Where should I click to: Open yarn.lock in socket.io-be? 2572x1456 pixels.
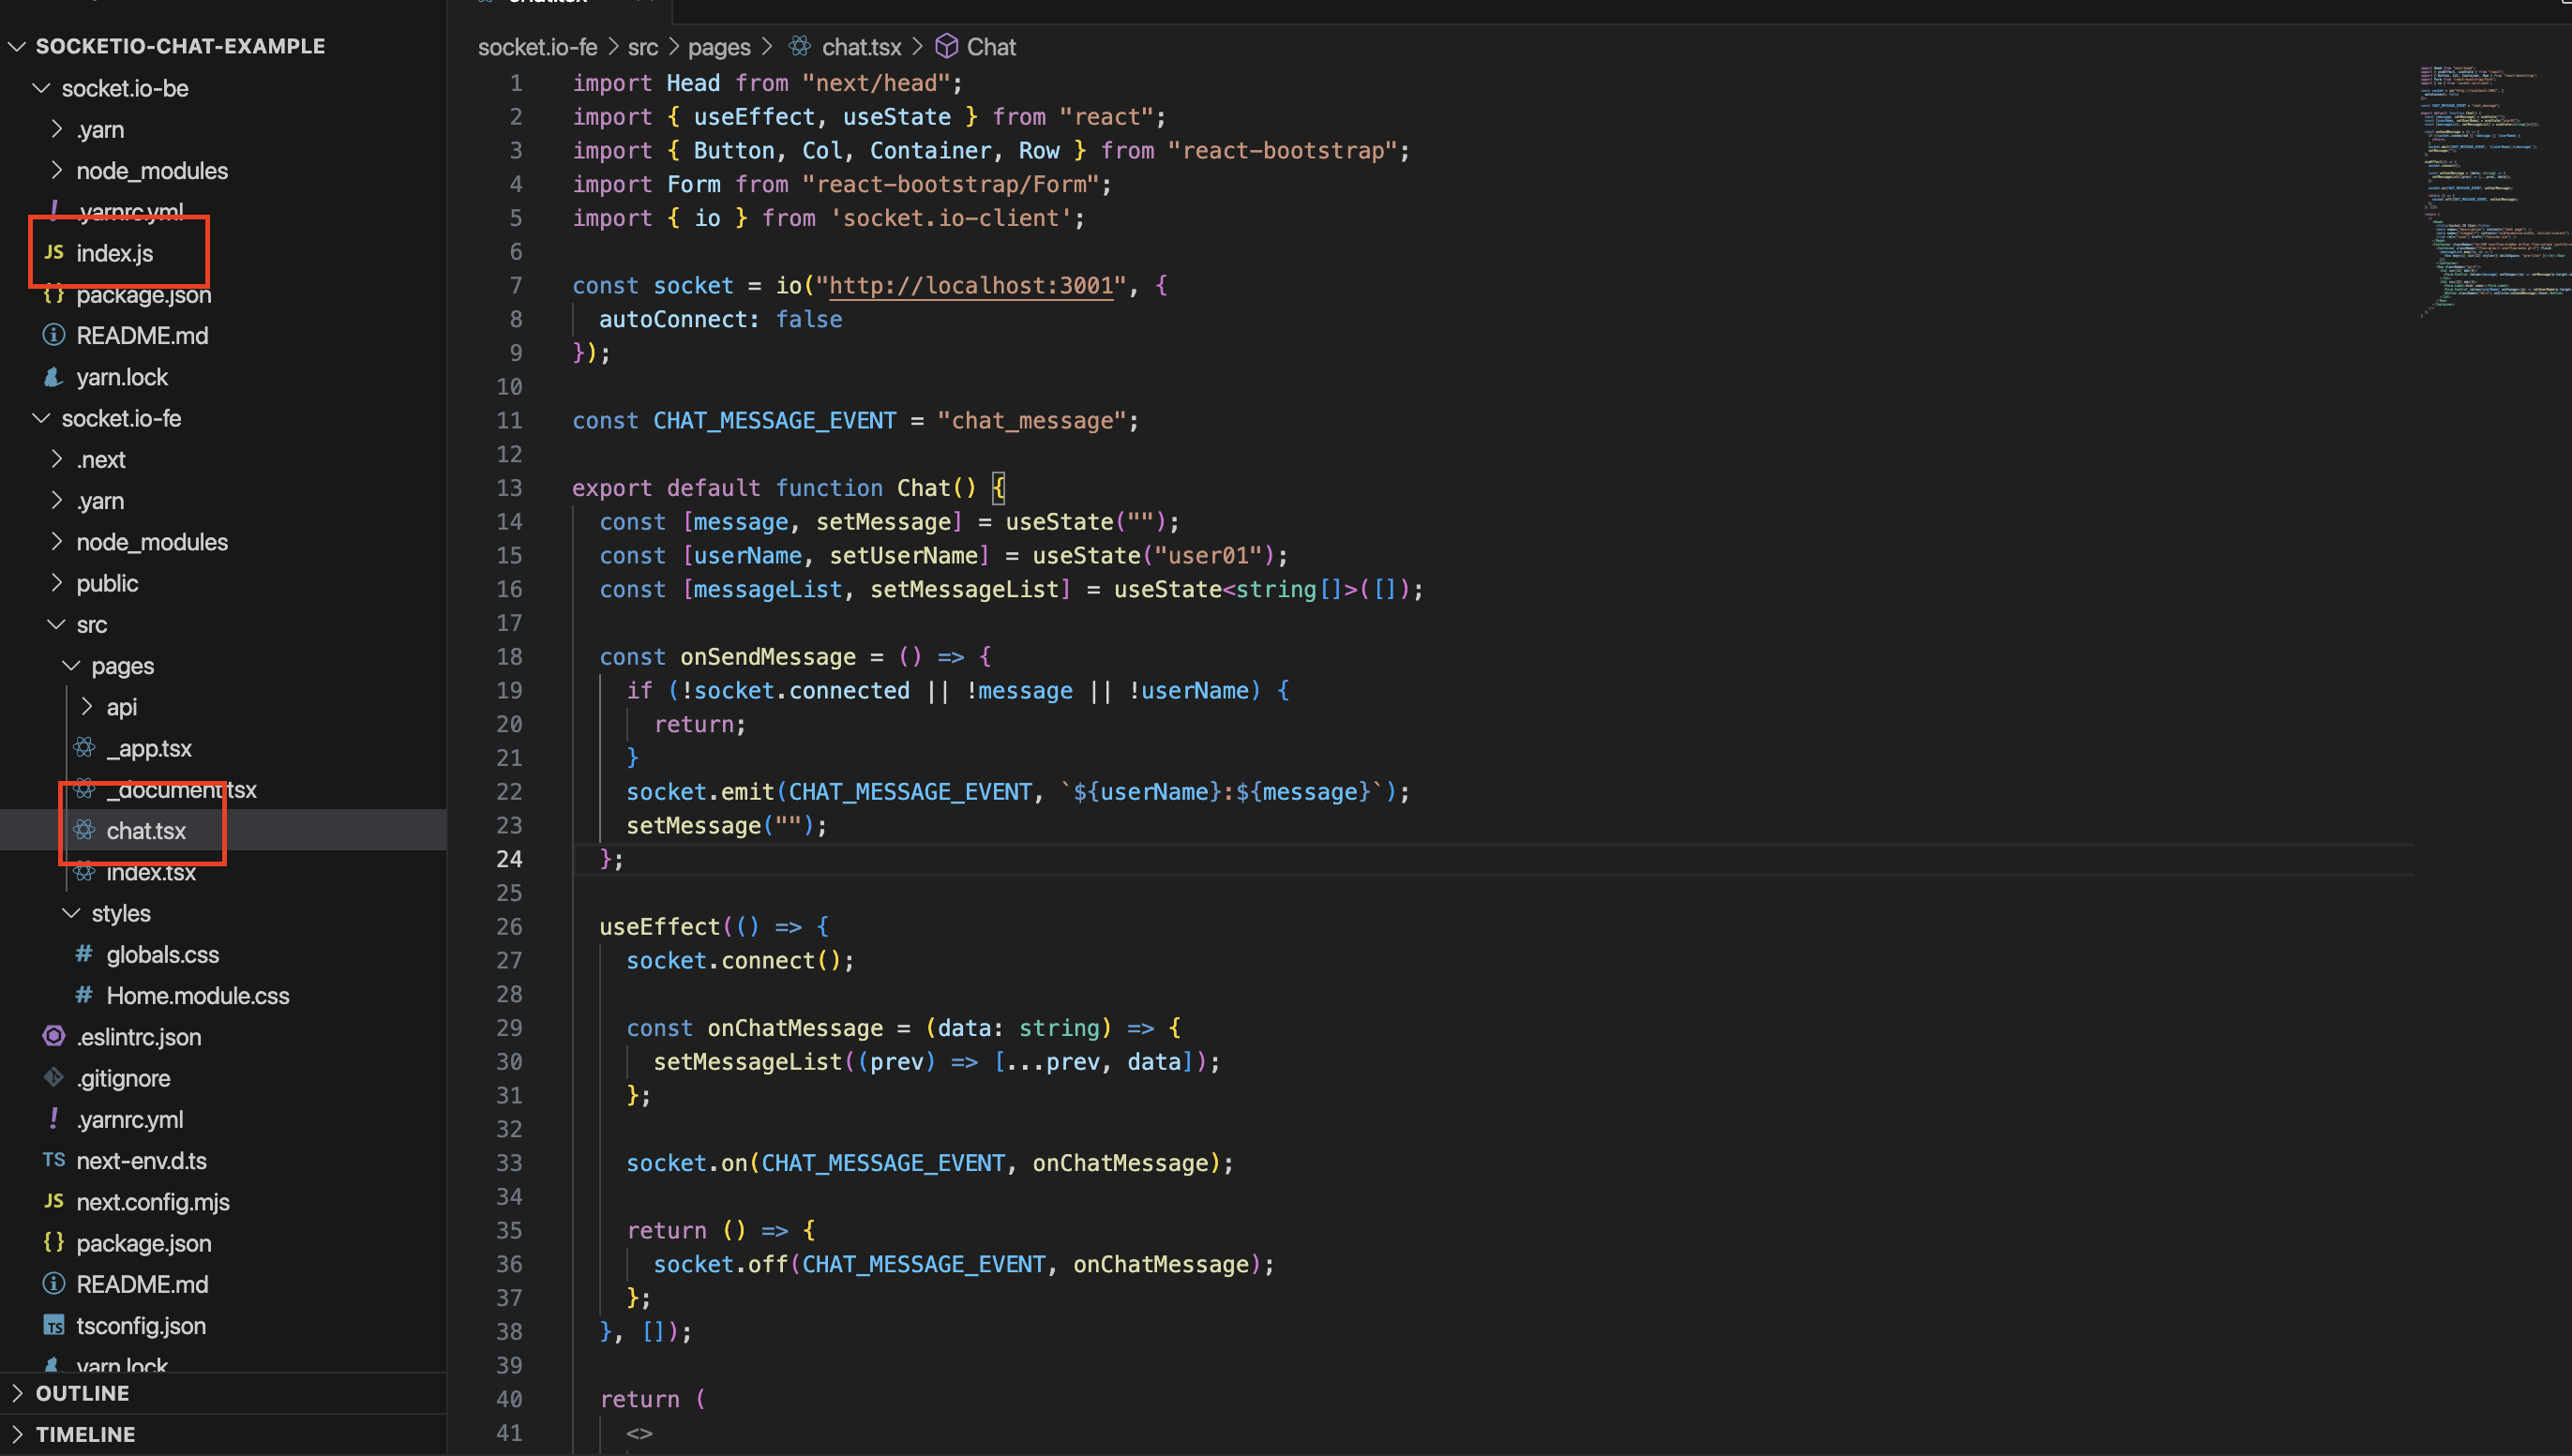click(122, 377)
